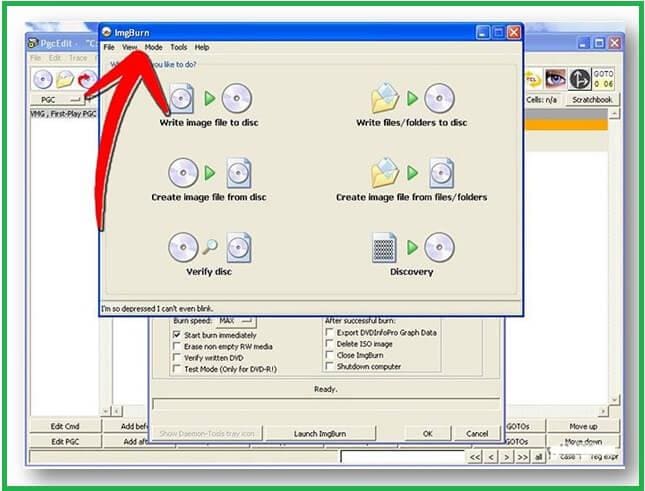
Task: Enable Test Mode (Only for DVD-R!)
Action: coord(177,369)
